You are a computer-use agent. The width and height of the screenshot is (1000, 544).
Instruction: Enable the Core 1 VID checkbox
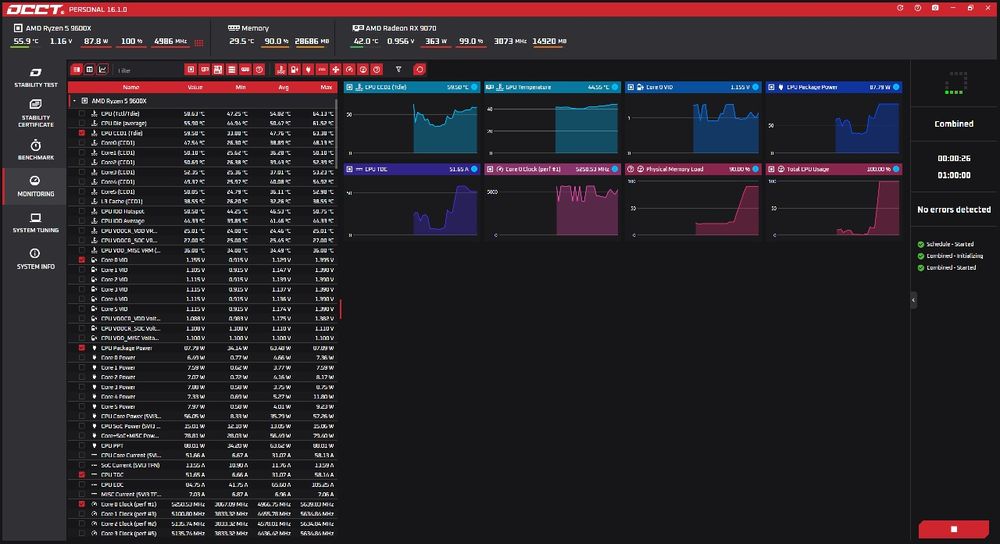[x=82, y=270]
